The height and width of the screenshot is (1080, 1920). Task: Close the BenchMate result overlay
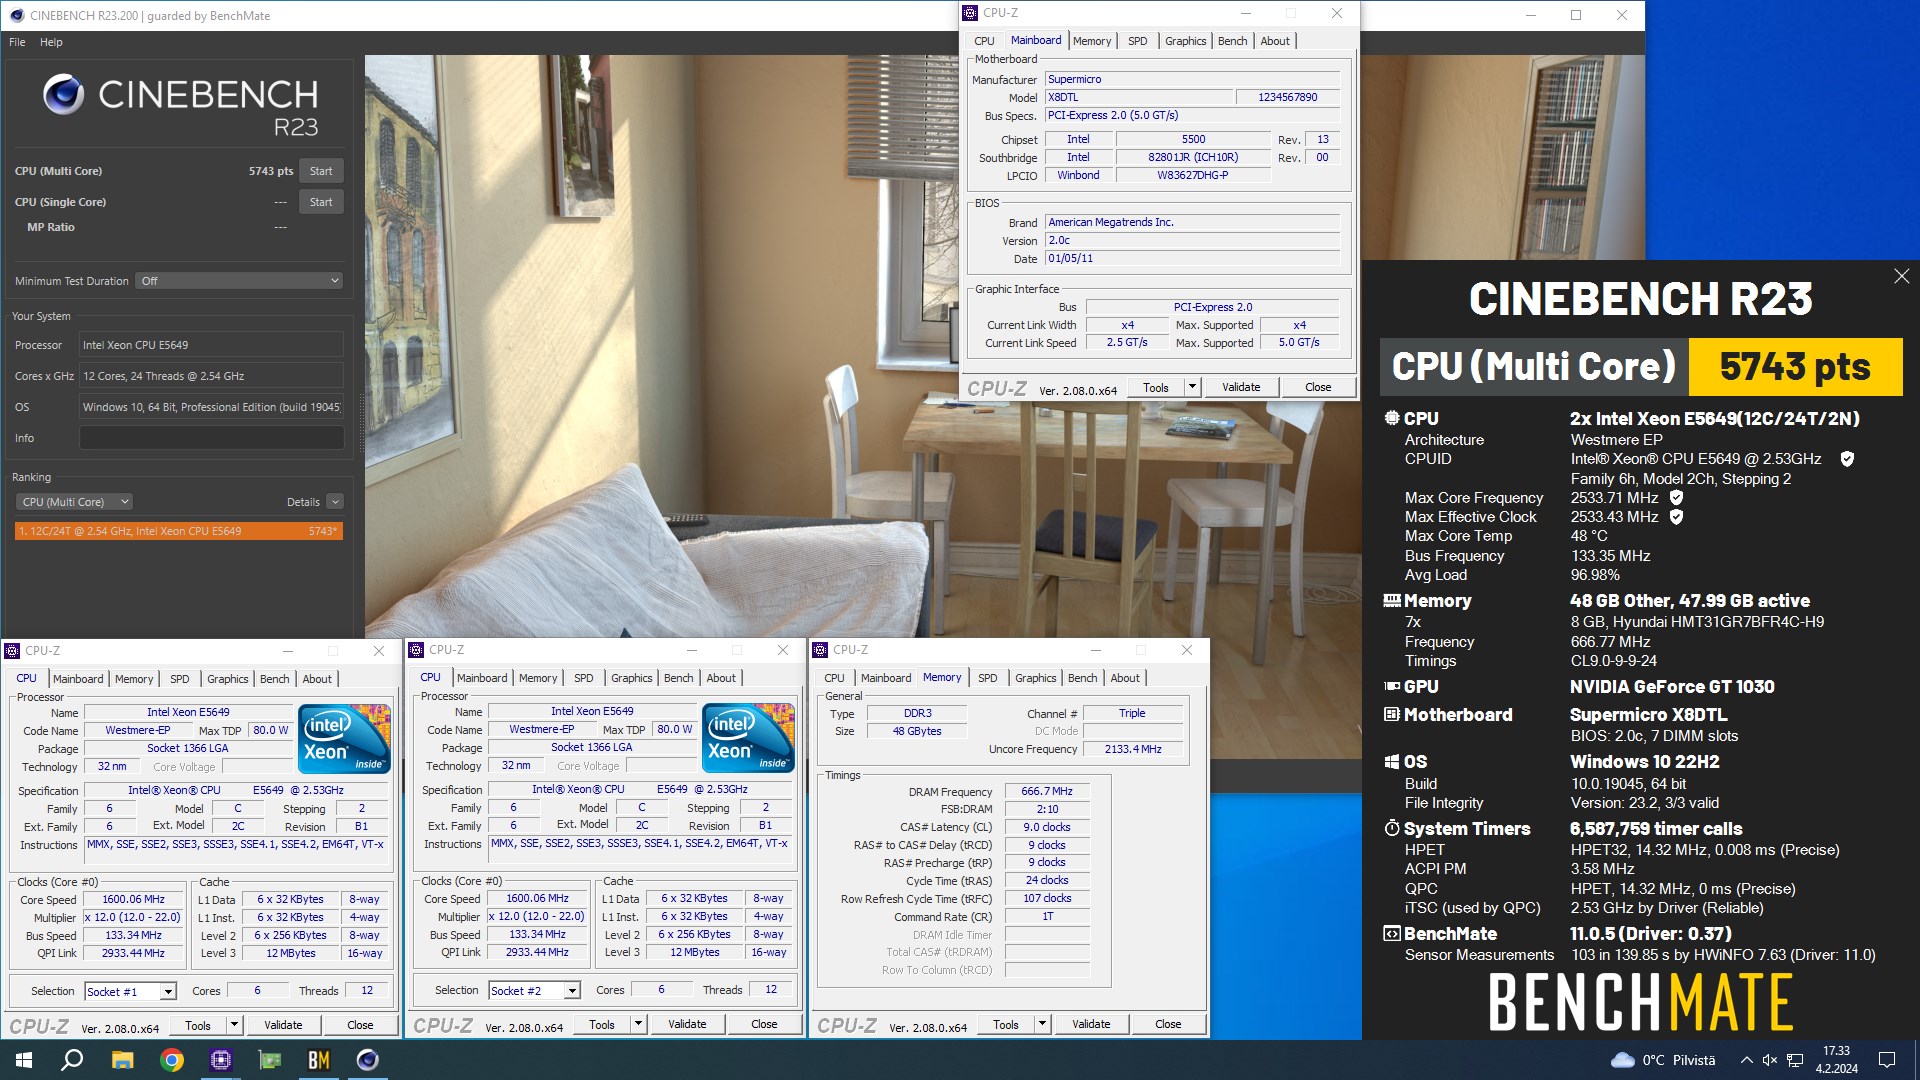(1901, 276)
